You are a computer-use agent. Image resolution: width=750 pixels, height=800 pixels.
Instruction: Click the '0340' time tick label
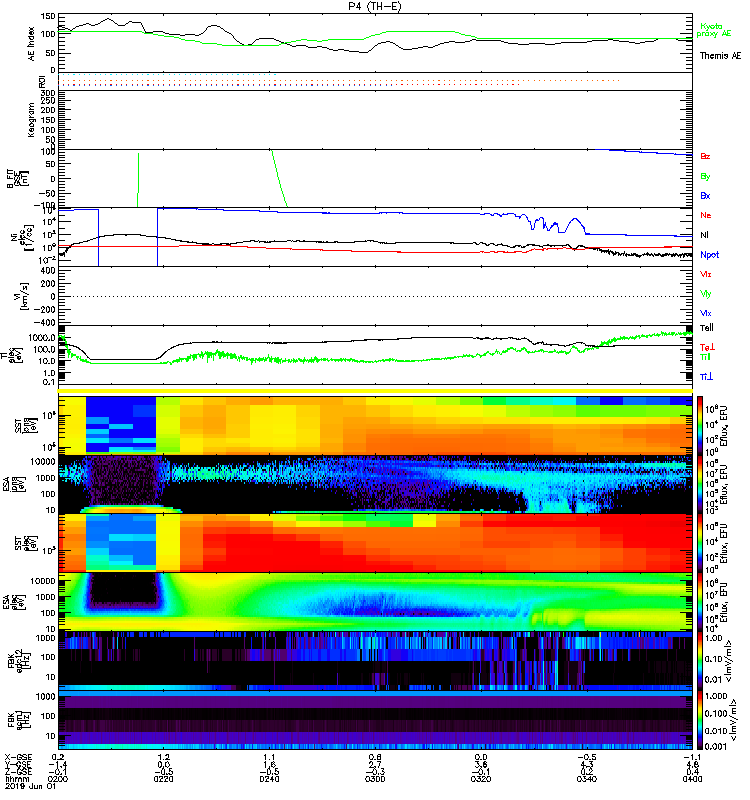(x=587, y=779)
